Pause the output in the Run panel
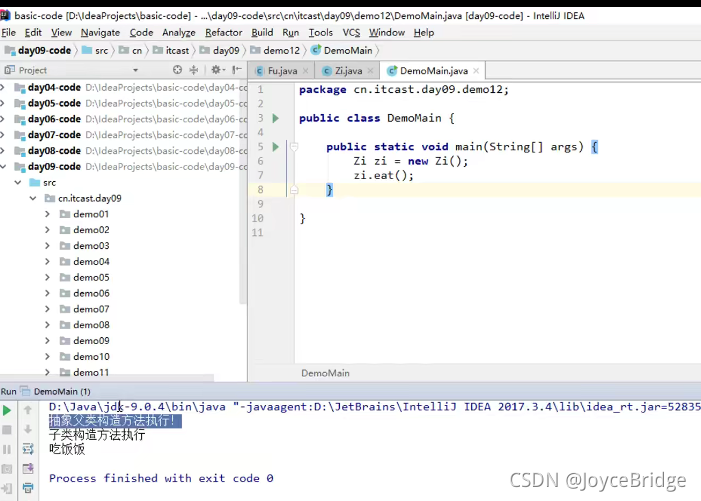 [7, 449]
